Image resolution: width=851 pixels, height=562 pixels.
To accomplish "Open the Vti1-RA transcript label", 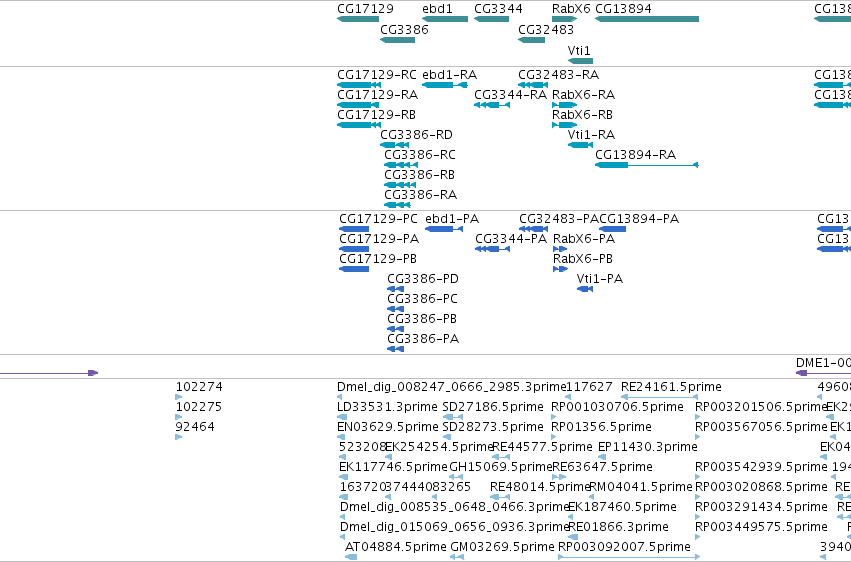I will click(x=591, y=135).
